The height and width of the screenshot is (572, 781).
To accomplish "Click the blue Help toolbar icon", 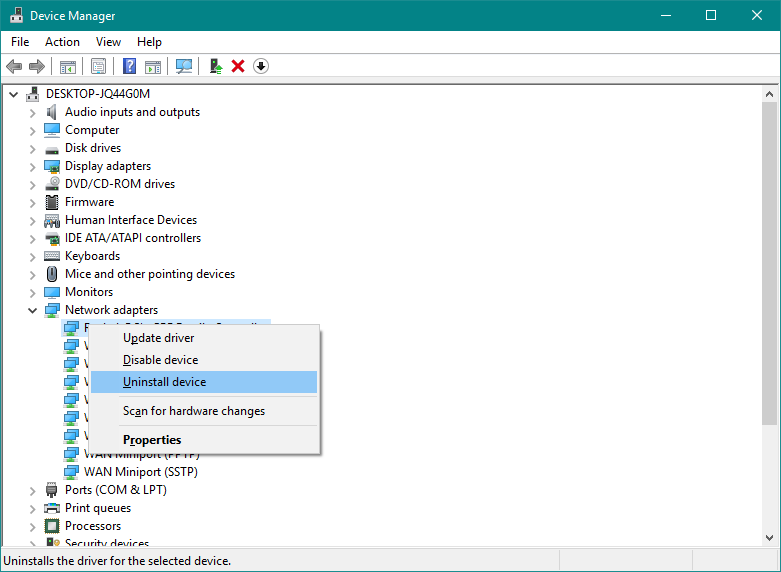I will [x=130, y=66].
